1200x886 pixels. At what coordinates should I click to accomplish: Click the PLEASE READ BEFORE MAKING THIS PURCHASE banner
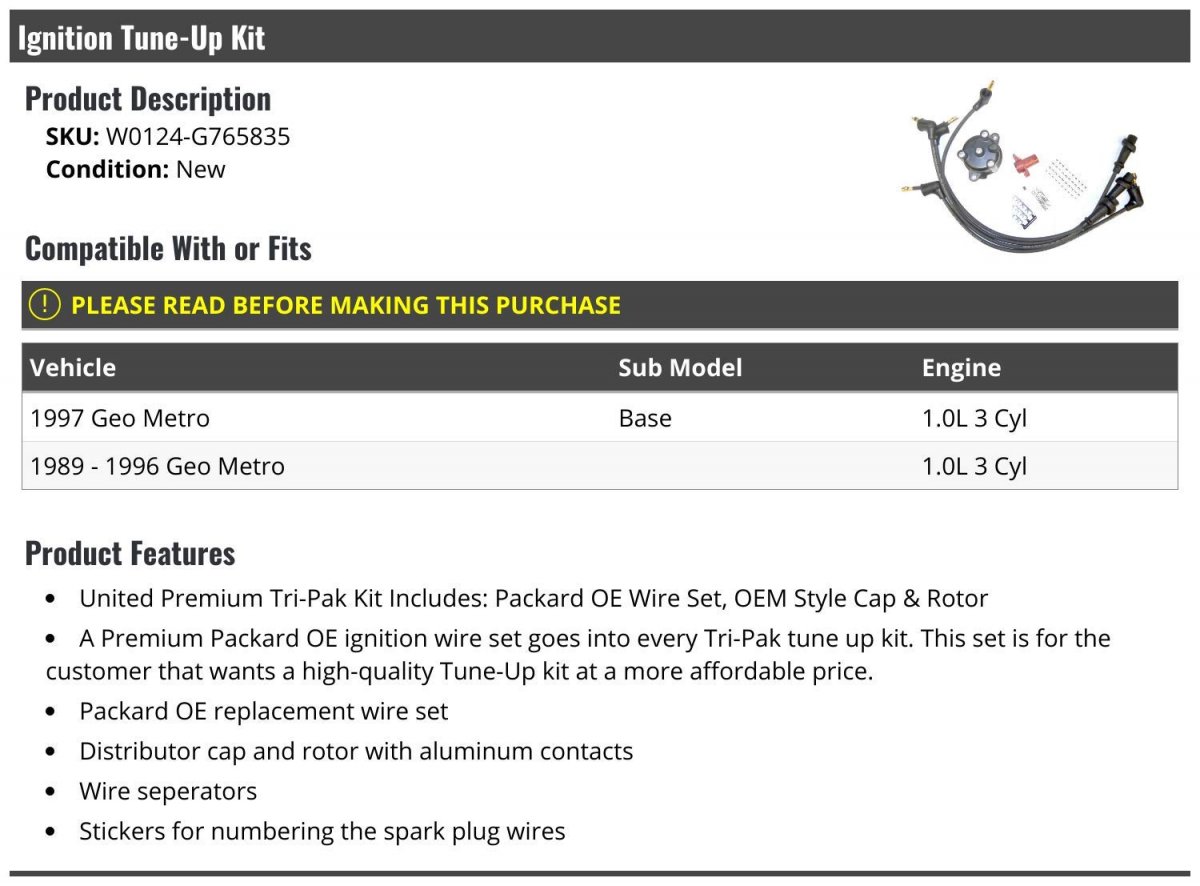pos(600,305)
